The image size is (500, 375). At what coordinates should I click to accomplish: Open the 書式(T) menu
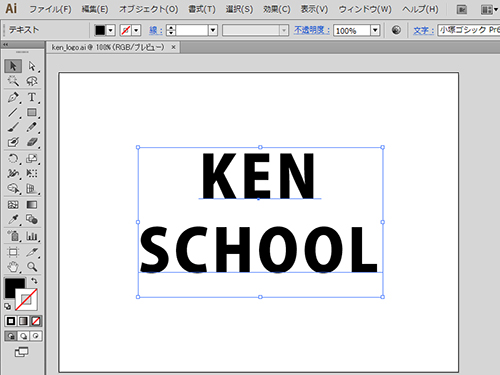pos(202,9)
